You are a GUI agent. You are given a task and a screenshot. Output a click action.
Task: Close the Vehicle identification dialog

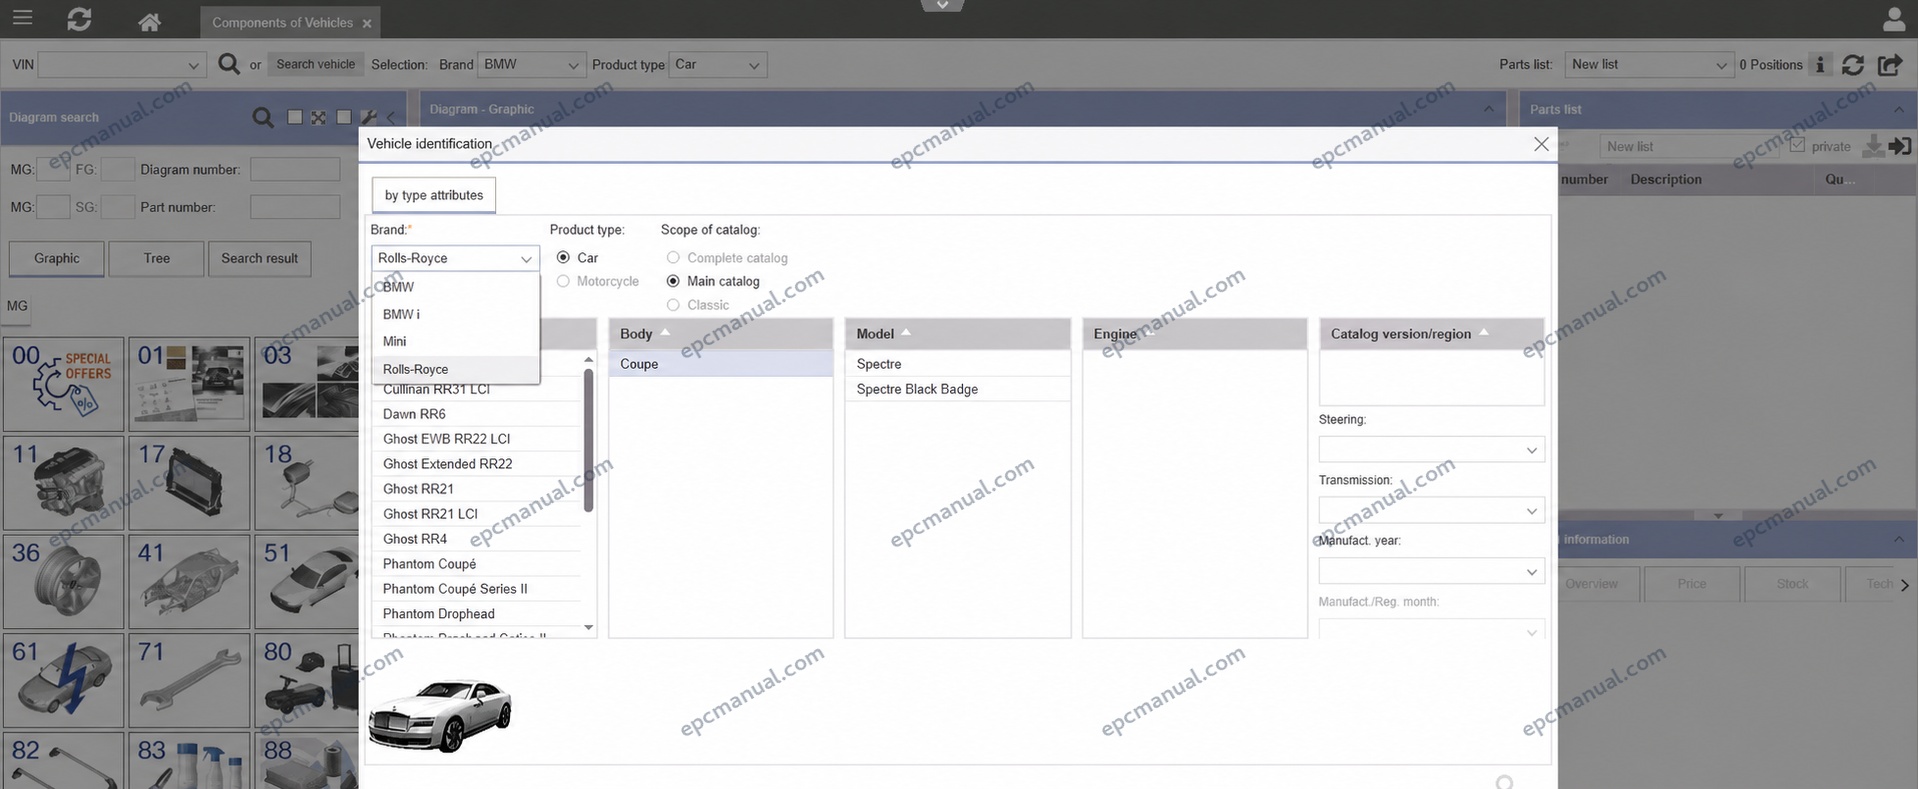point(1541,144)
